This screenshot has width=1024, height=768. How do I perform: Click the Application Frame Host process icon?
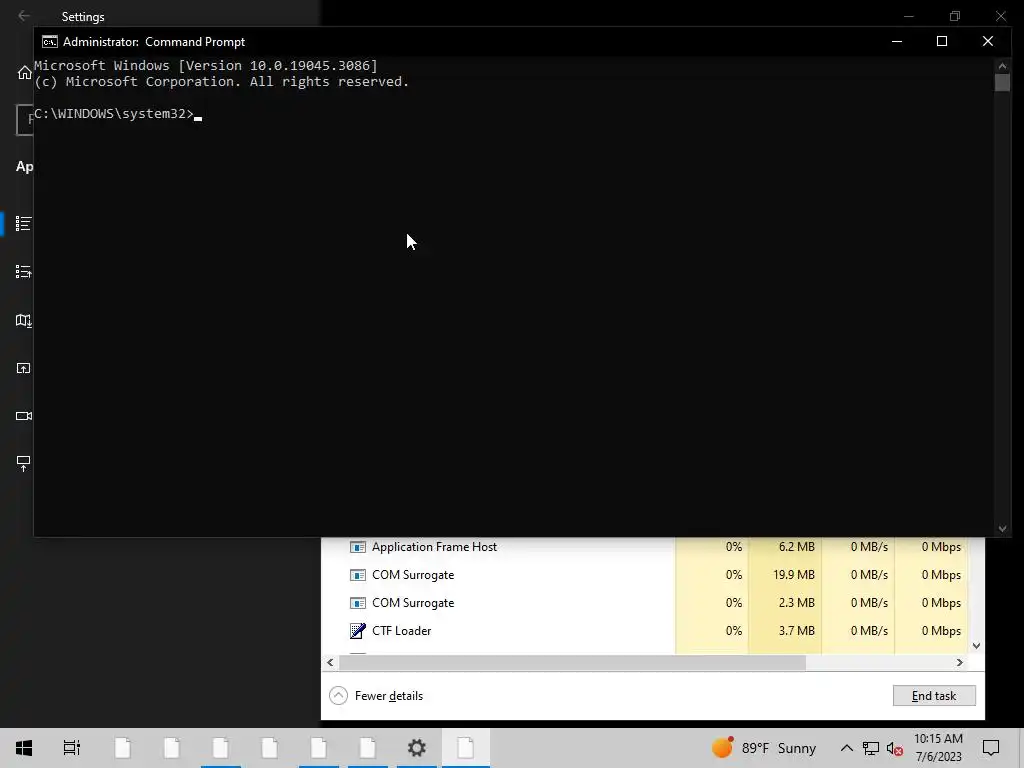(x=358, y=547)
